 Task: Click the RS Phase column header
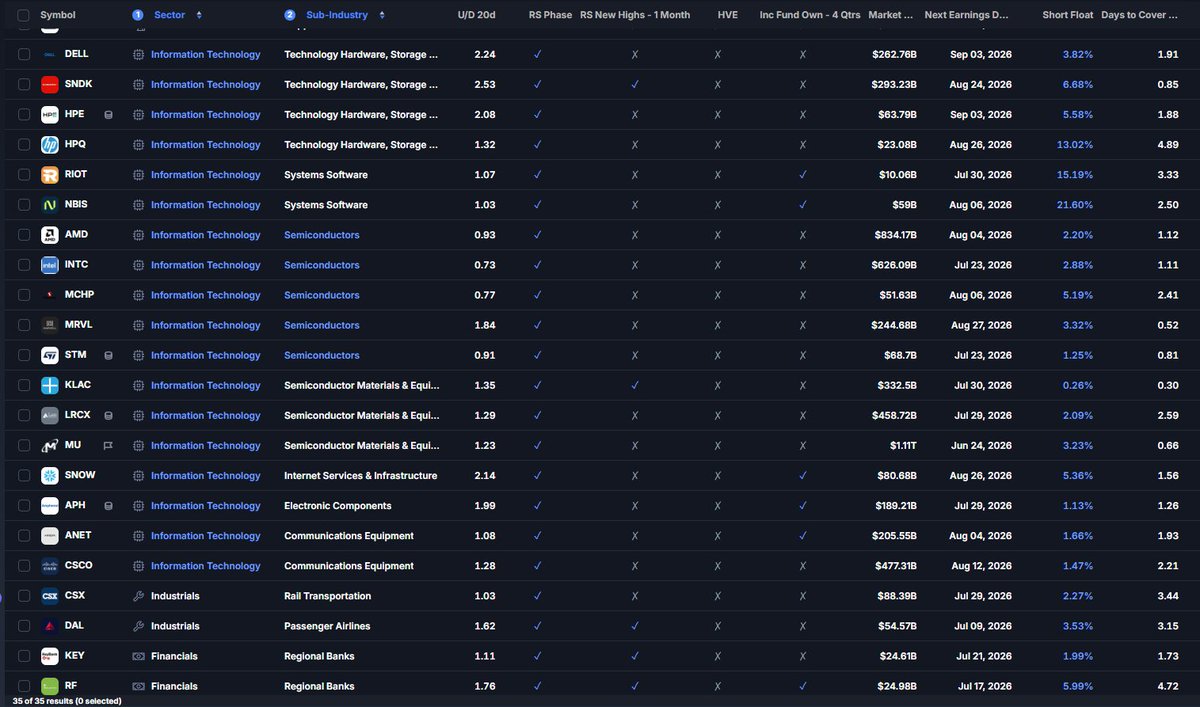click(550, 15)
